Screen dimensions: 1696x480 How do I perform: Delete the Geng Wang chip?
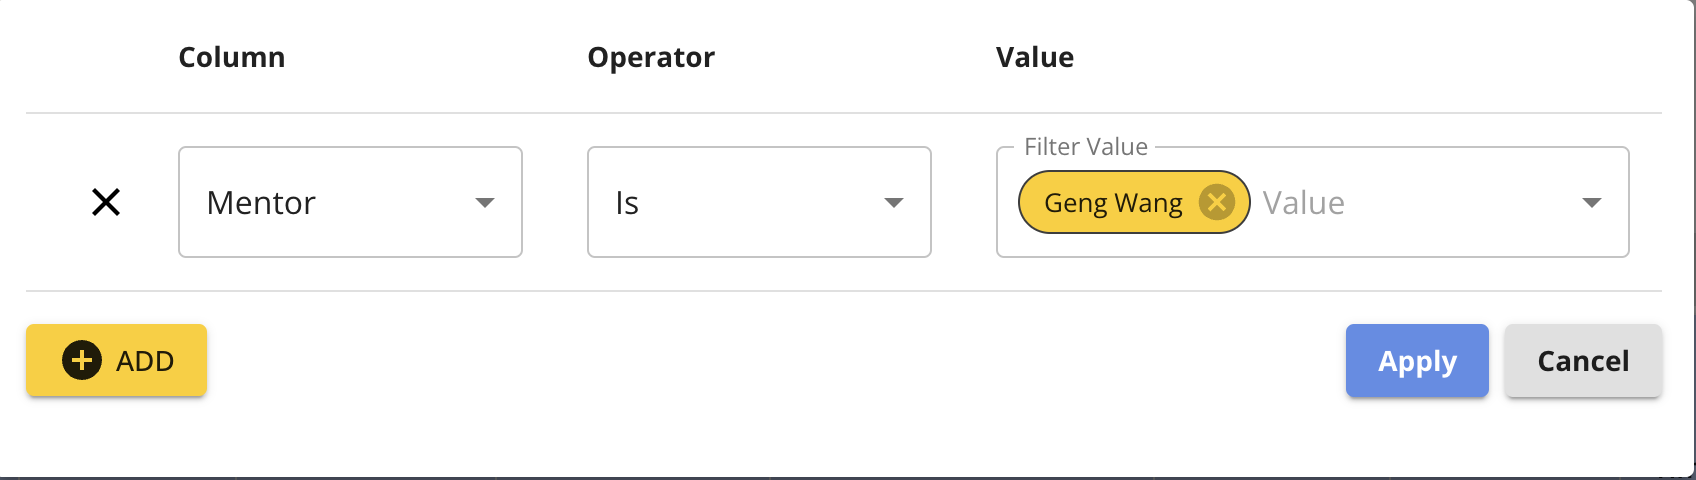(x=1216, y=202)
